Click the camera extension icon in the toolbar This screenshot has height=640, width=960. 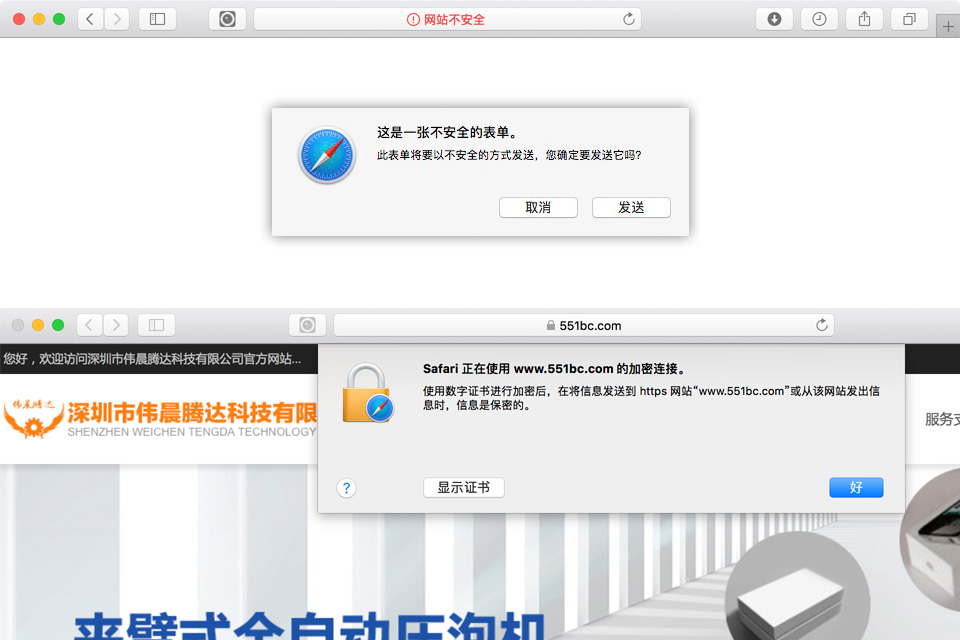[x=228, y=18]
